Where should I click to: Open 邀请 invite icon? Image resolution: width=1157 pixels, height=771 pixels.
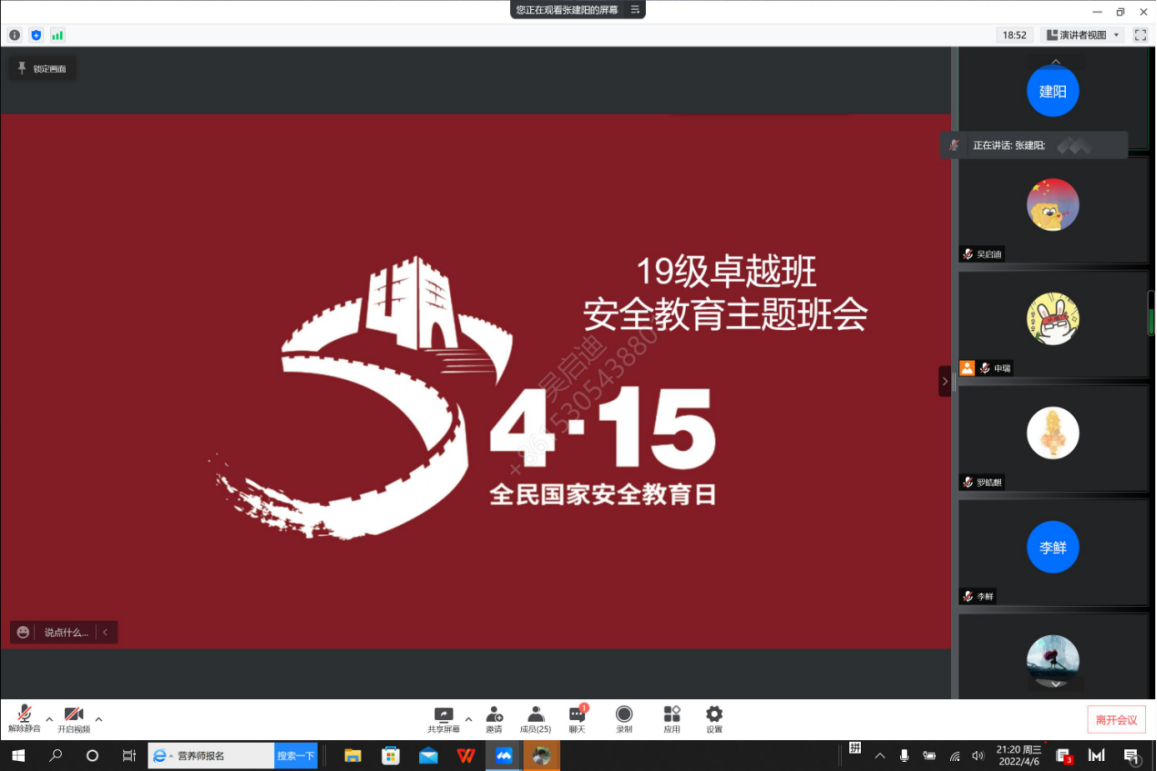[494, 719]
